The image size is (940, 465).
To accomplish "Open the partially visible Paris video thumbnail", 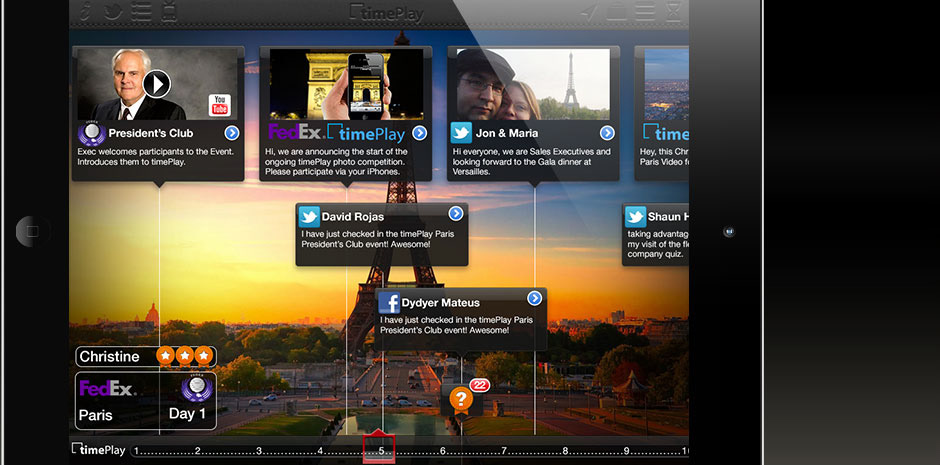I will pos(666,84).
